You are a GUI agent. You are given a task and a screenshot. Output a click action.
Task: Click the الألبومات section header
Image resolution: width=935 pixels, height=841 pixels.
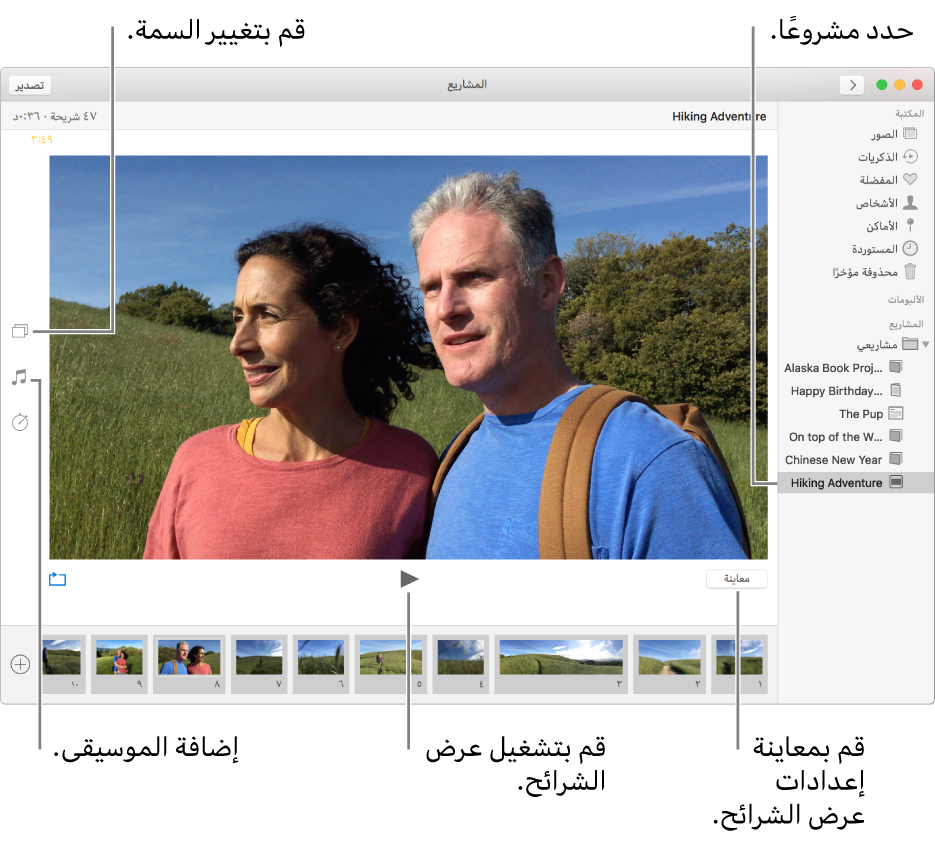click(906, 299)
